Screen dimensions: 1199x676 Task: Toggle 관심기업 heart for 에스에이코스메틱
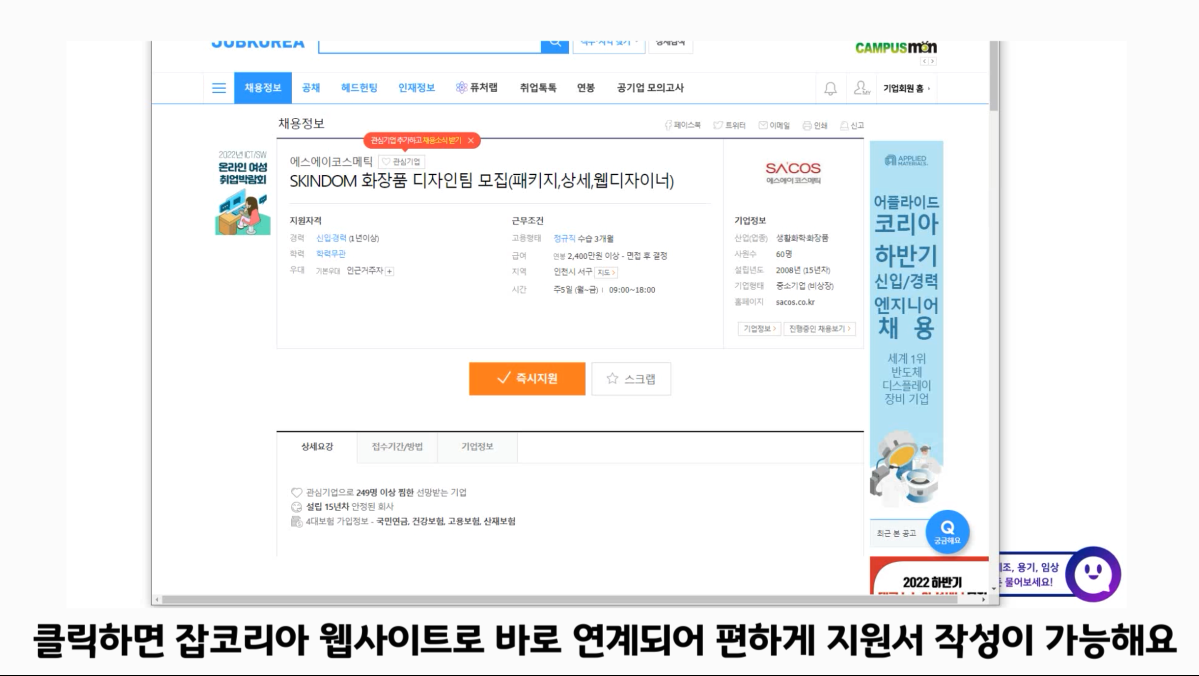click(x=401, y=162)
